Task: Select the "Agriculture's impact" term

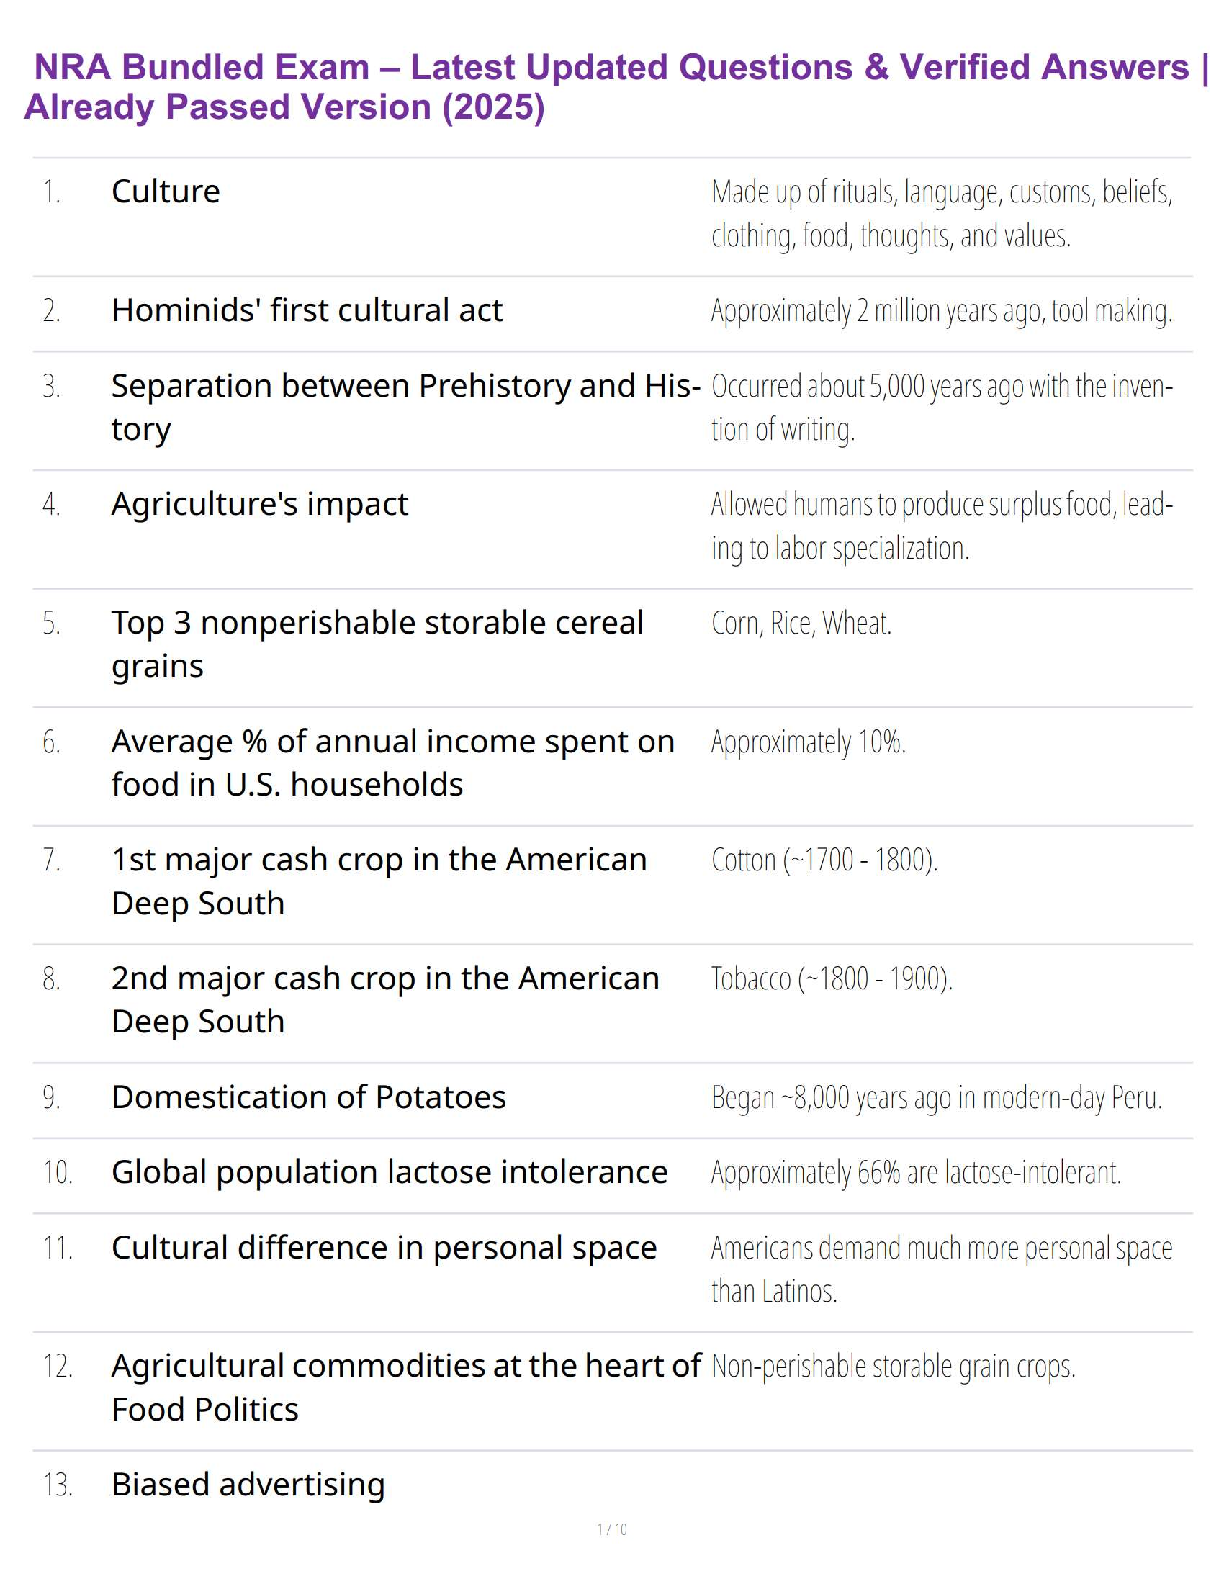Action: (259, 504)
